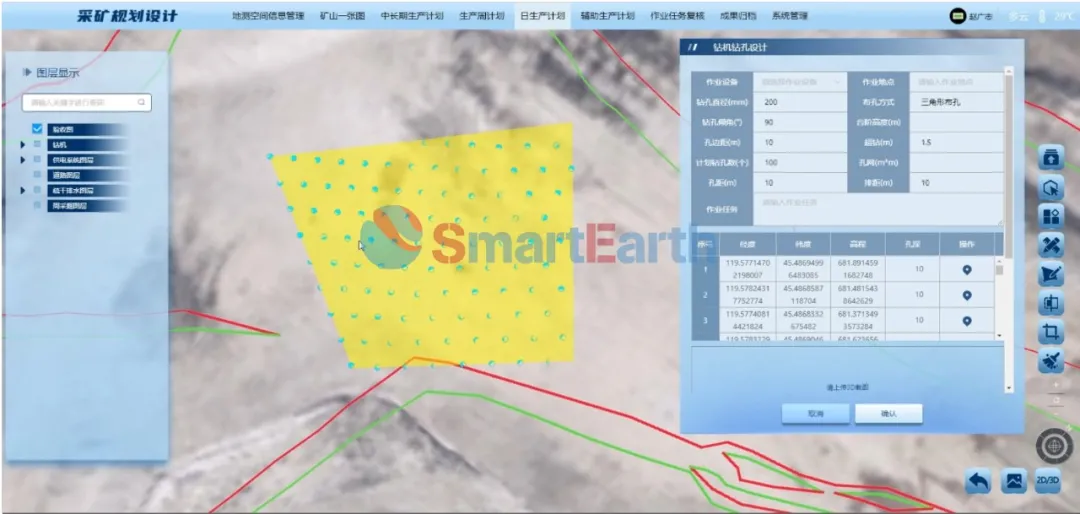The width and height of the screenshot is (1080, 514).
Task: Click the 取消 button
Action: tap(815, 413)
